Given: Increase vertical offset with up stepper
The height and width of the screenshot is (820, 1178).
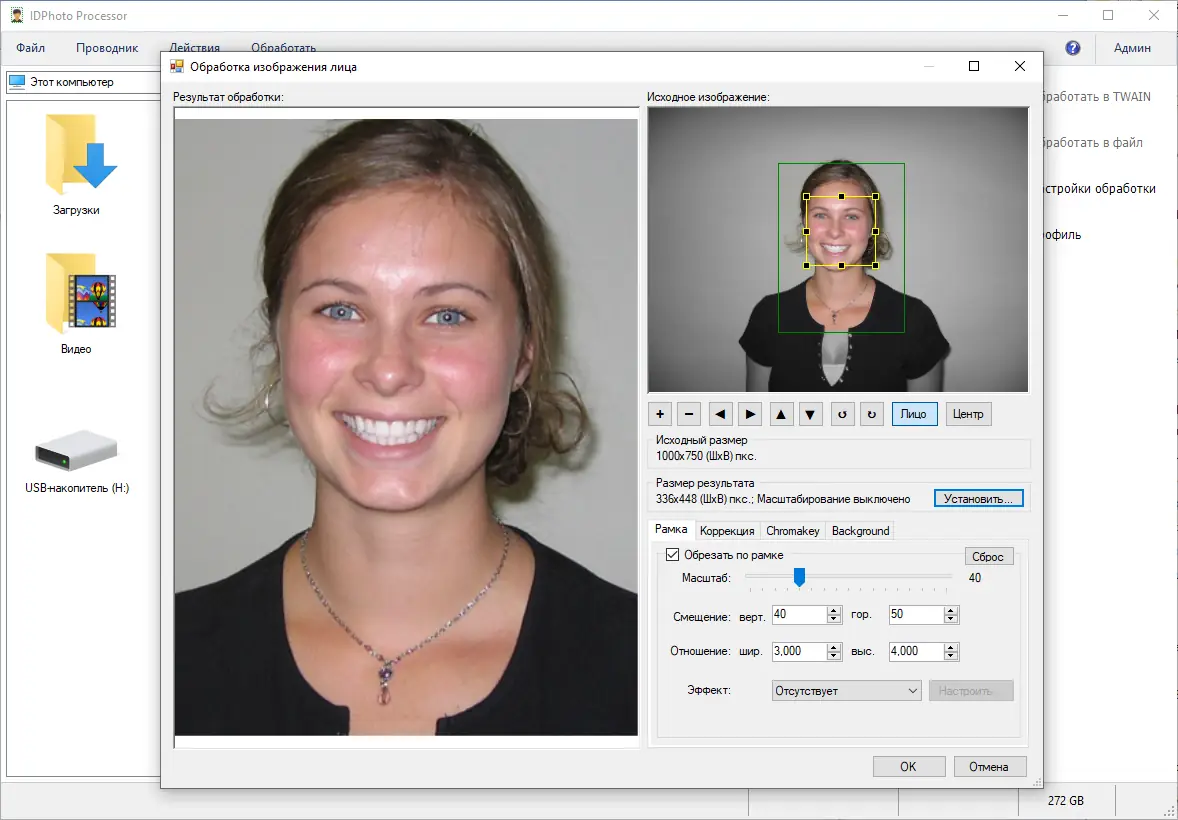Looking at the screenshot, I should [x=834, y=610].
